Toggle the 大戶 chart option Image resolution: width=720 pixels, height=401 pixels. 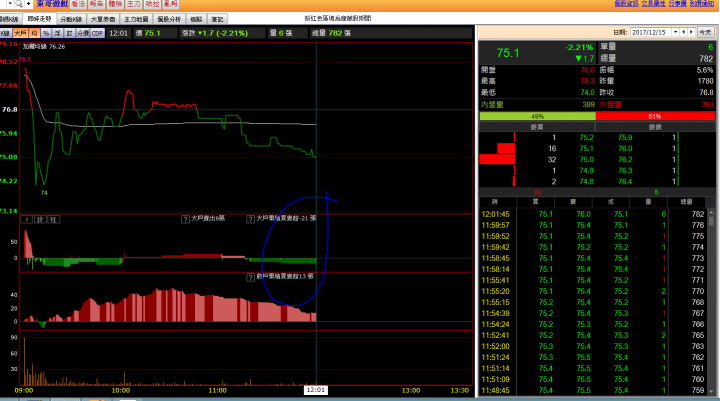click(x=20, y=33)
